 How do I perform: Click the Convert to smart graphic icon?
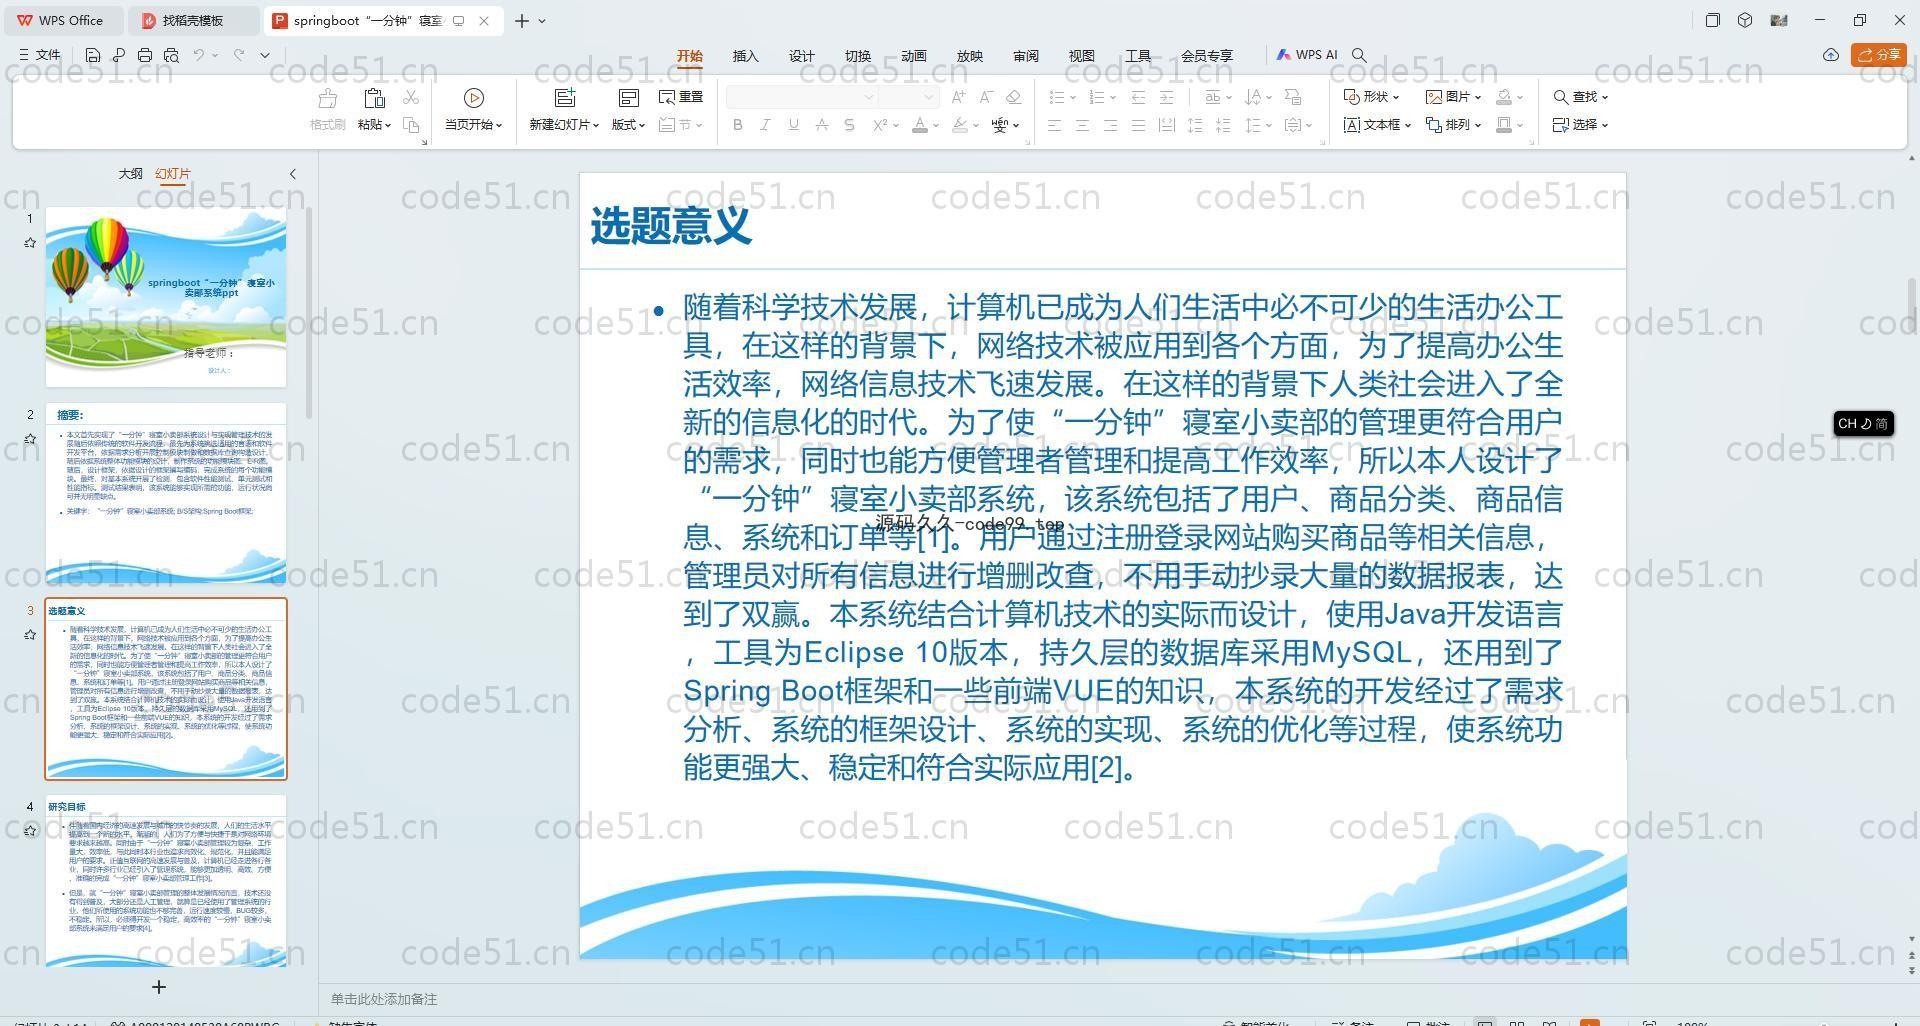(x=1293, y=97)
